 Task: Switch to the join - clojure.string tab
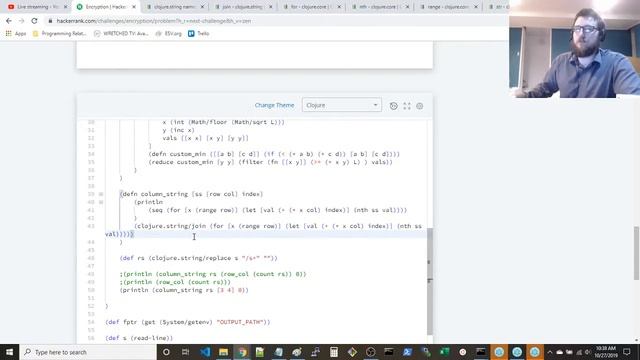pos(242,7)
